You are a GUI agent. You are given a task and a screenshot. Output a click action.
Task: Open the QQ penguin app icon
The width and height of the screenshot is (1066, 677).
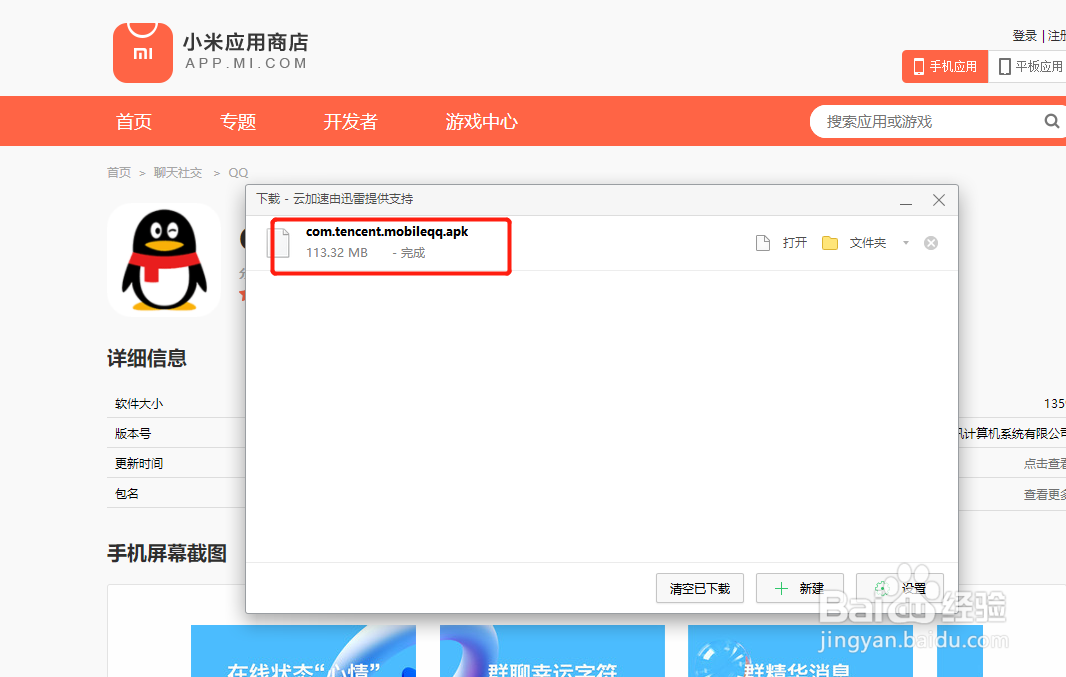164,260
